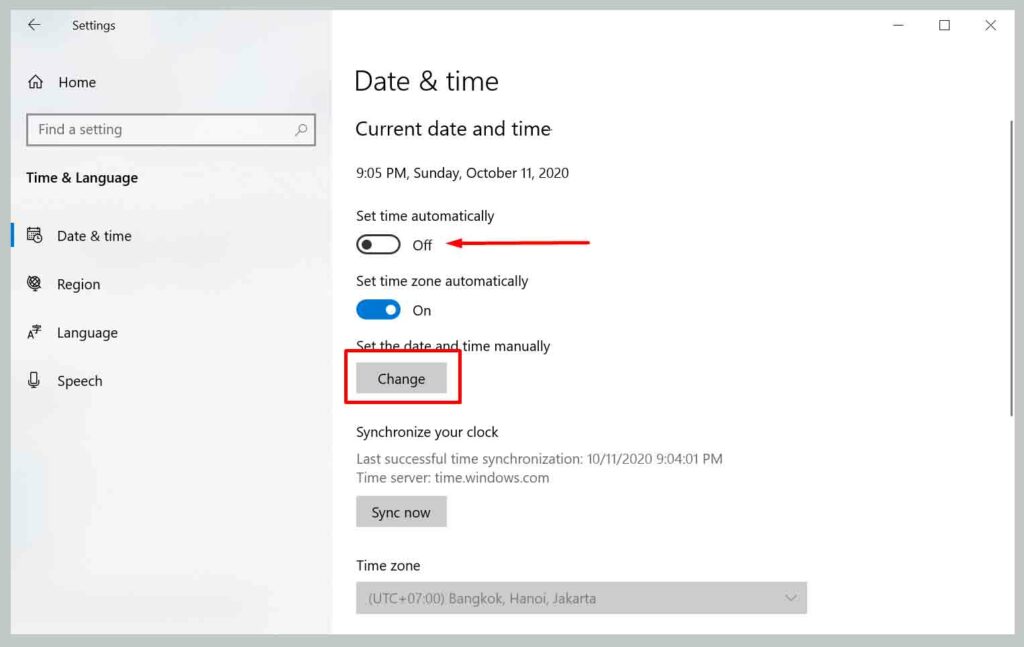1024x647 pixels.
Task: Toggle the Set time automatically switch off
Action: tap(377, 244)
